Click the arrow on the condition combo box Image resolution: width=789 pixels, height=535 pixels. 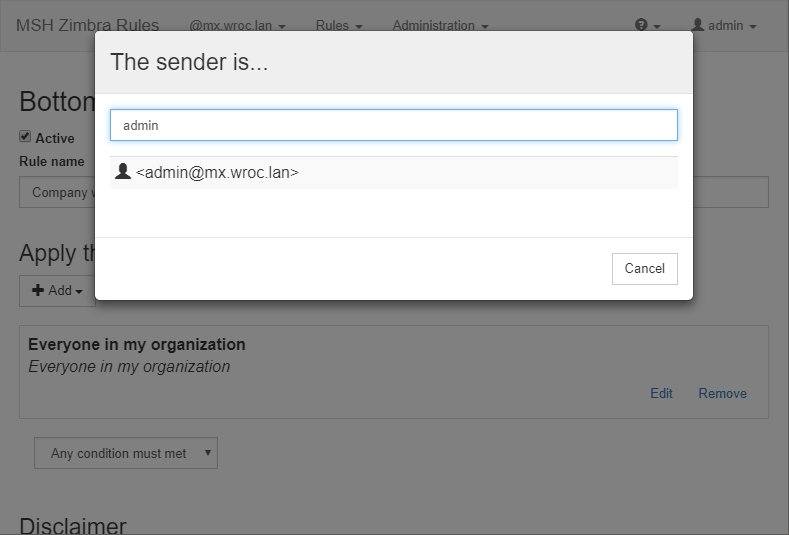coord(207,452)
